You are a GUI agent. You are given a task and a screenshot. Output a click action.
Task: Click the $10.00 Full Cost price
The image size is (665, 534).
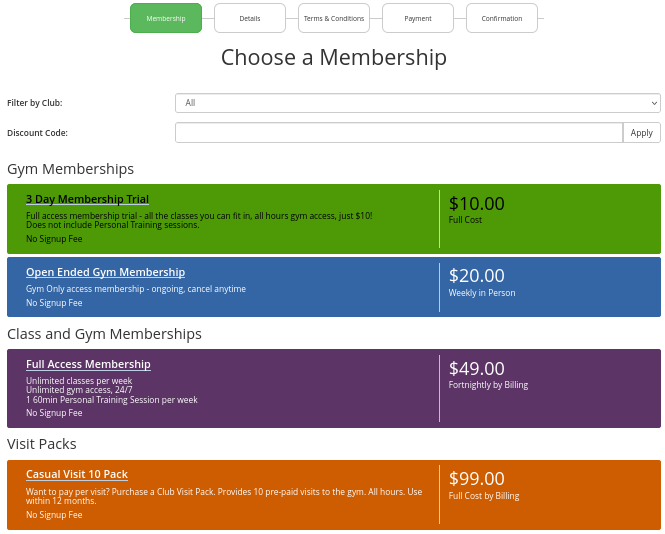(477, 210)
